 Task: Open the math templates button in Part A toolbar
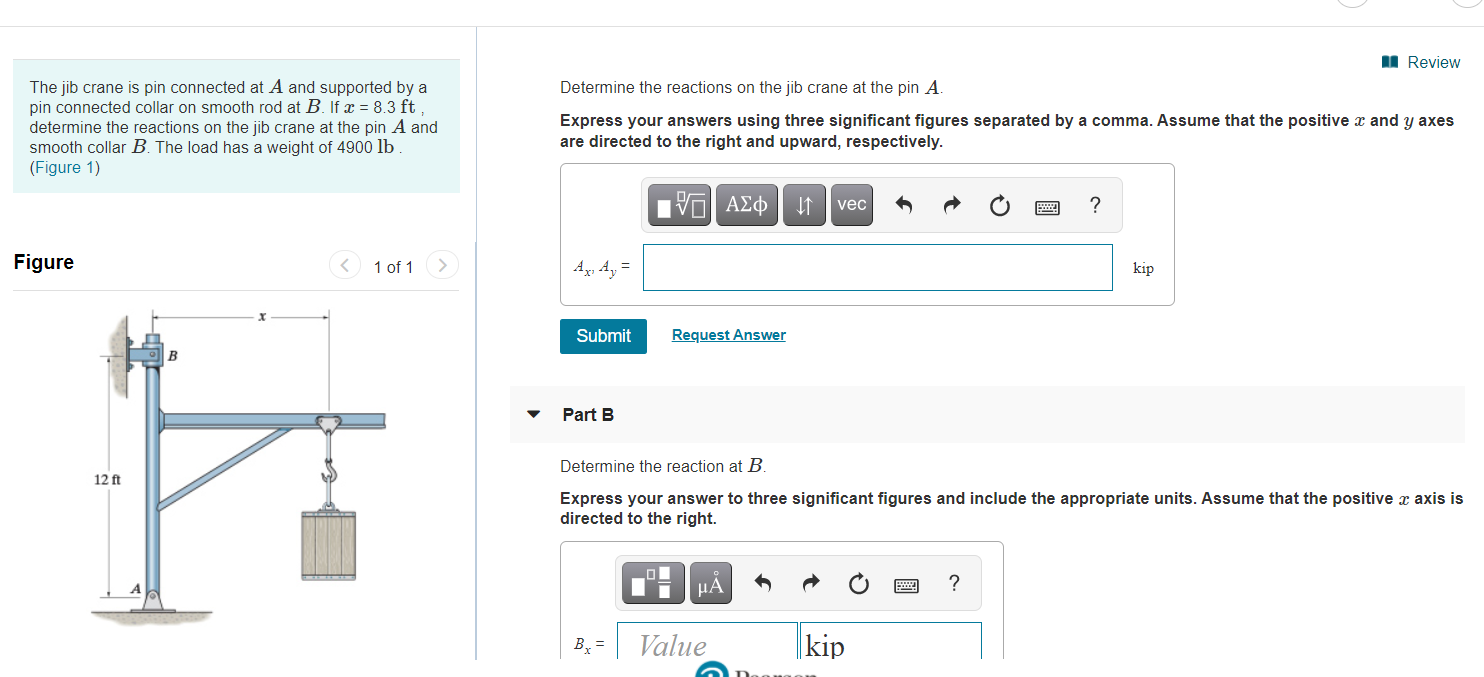point(680,205)
